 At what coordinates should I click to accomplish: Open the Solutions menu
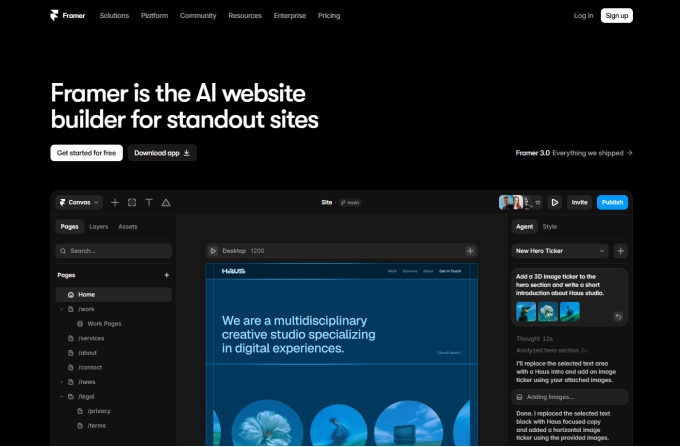114,16
